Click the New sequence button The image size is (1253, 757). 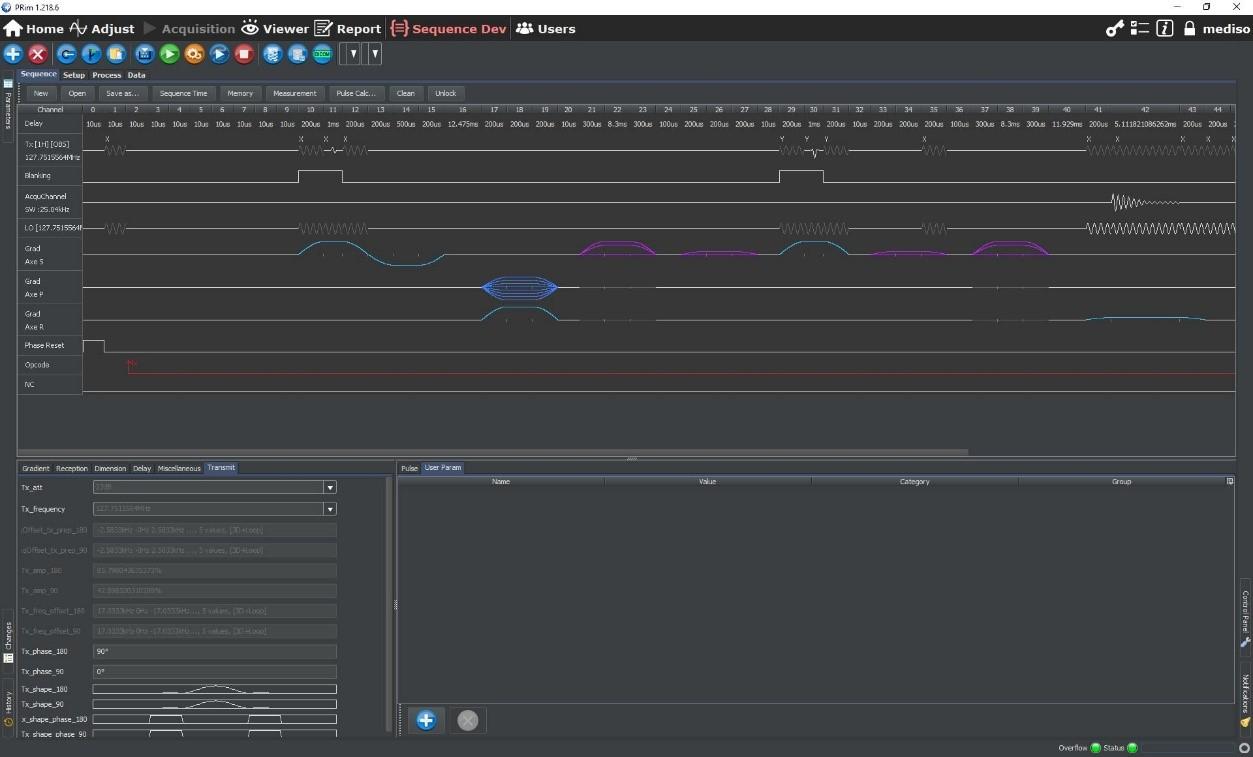(40, 93)
